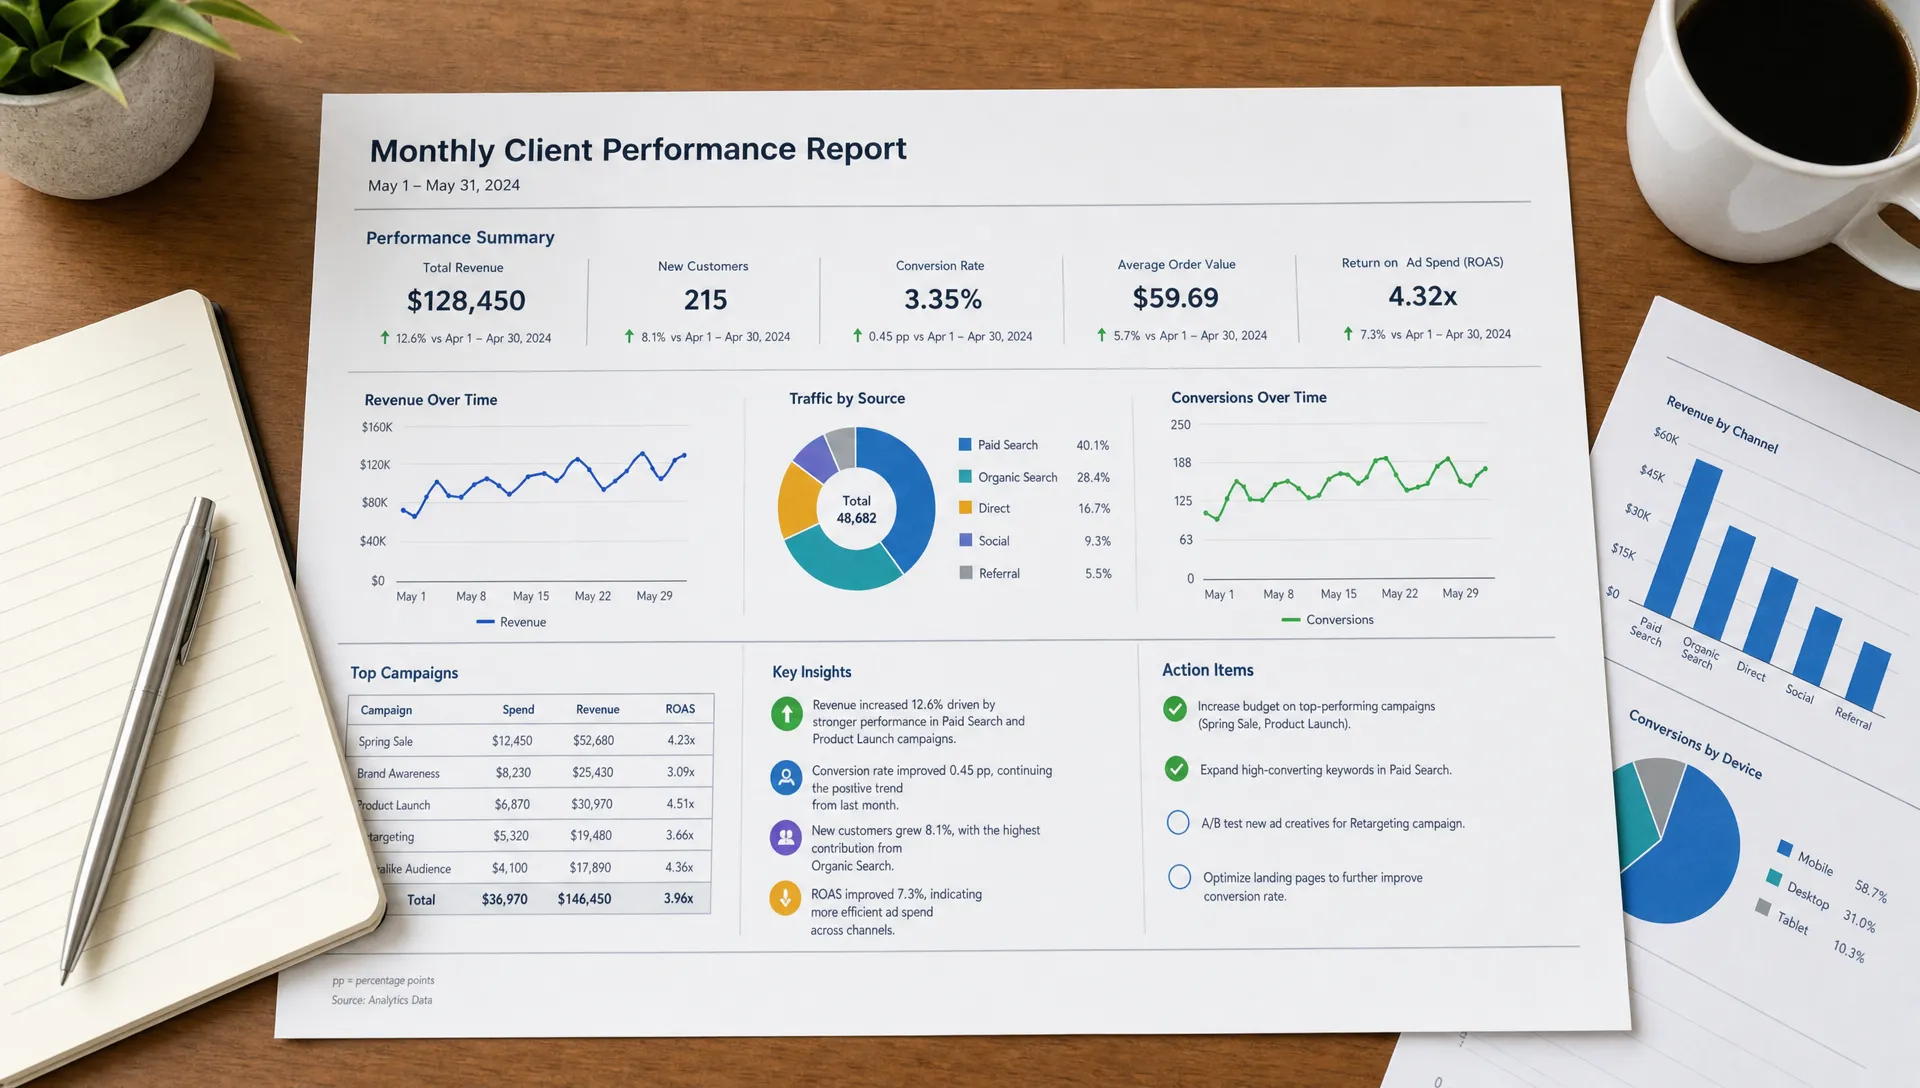Click the 215 New Customers value
1920x1088 pixels.
(705, 299)
